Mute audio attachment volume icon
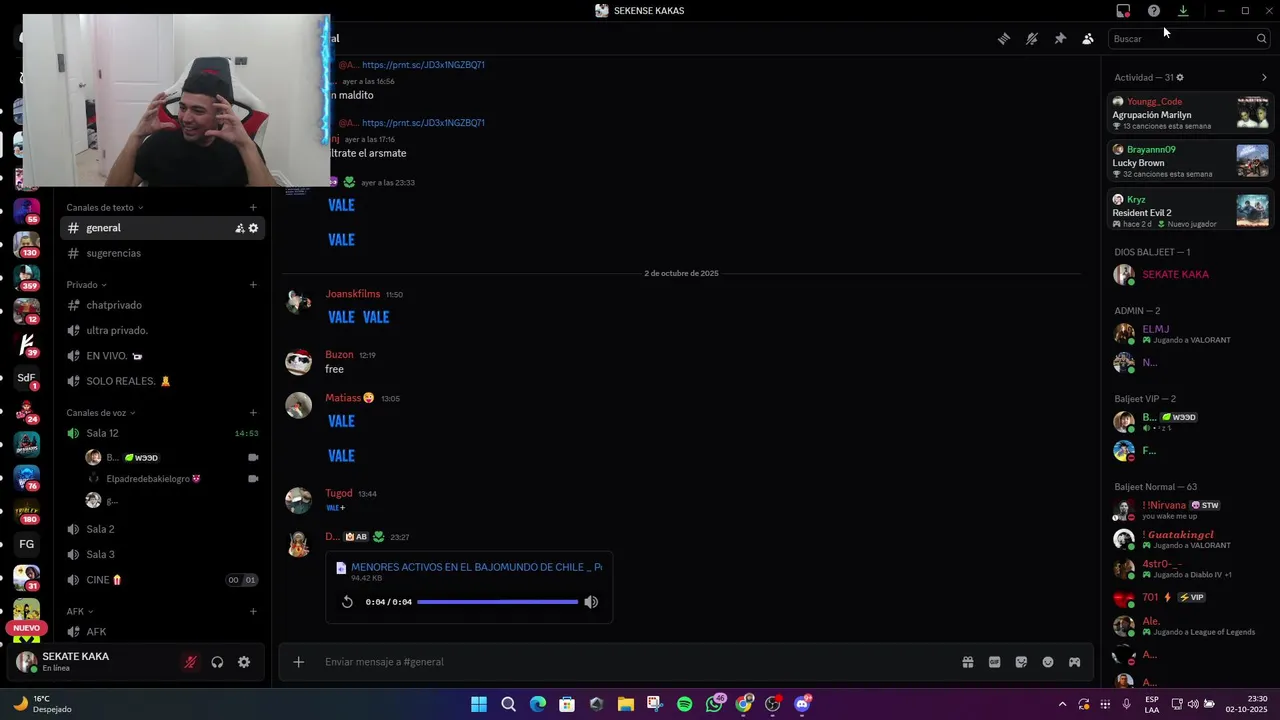This screenshot has width=1280, height=720. pos(591,602)
